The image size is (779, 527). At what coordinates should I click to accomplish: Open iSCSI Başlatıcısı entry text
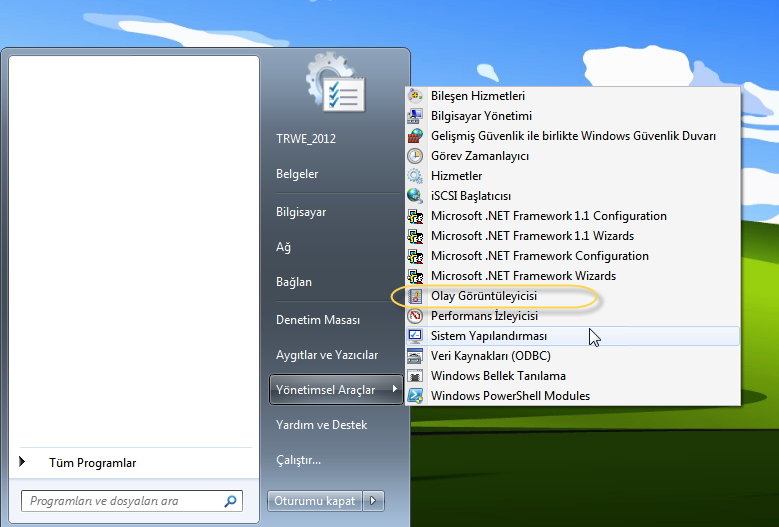(470, 196)
